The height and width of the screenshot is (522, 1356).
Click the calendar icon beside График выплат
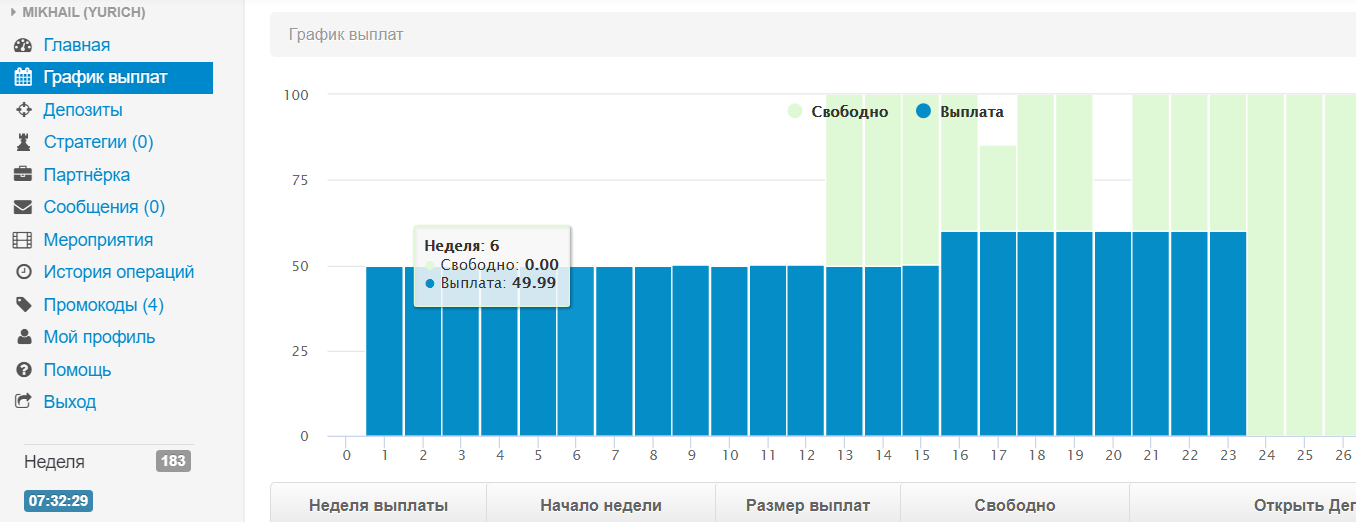23,78
